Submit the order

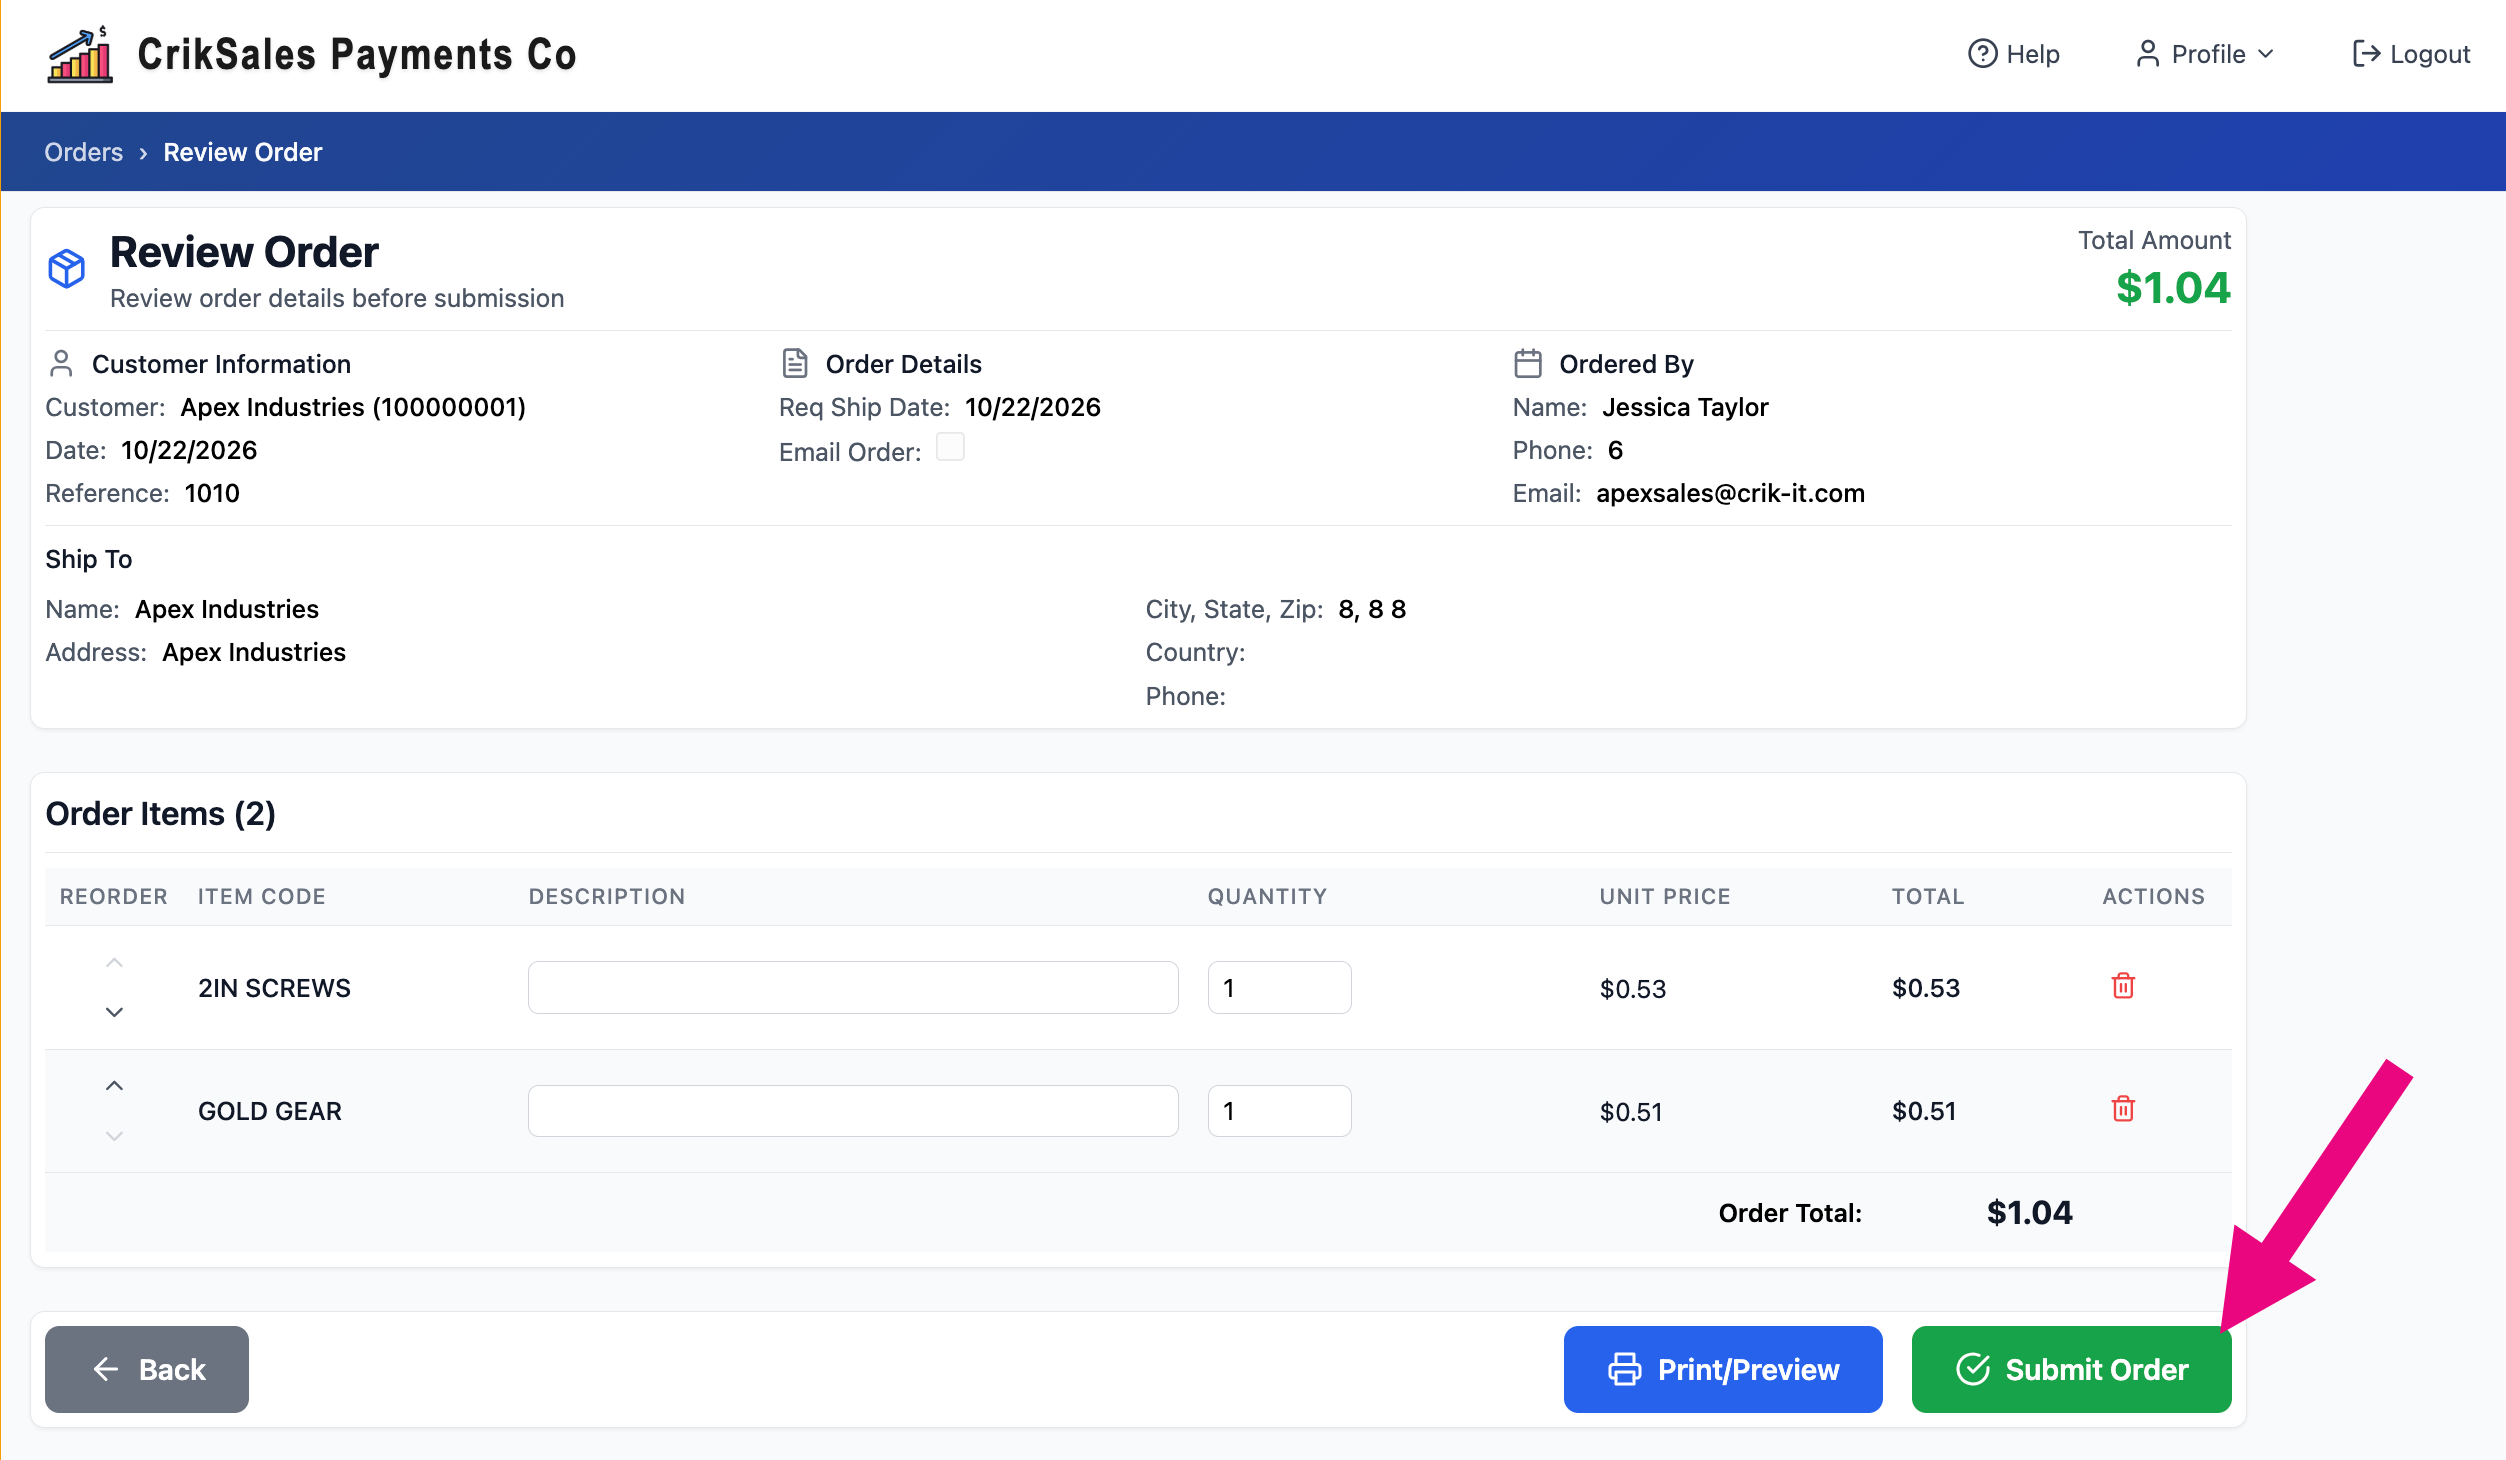[x=2072, y=1369]
